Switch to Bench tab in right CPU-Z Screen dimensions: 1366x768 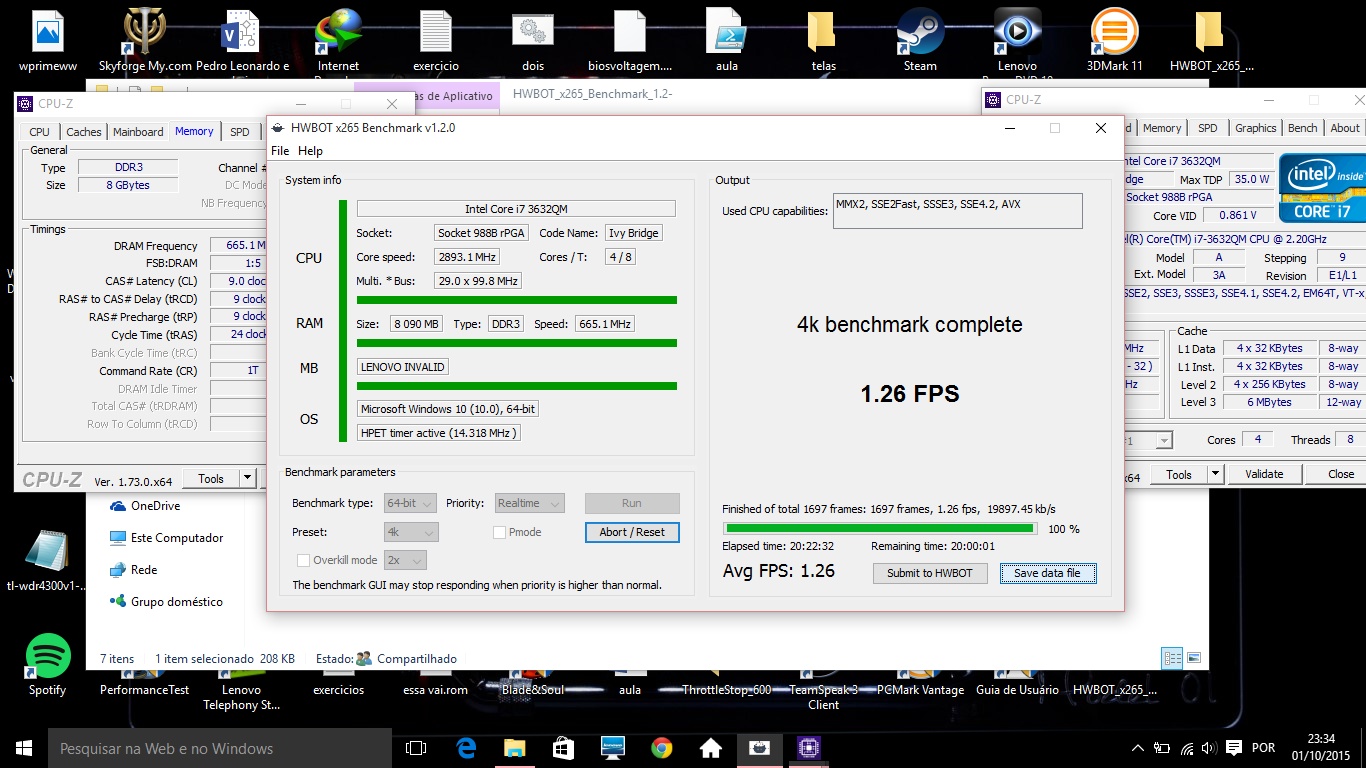coord(1302,128)
